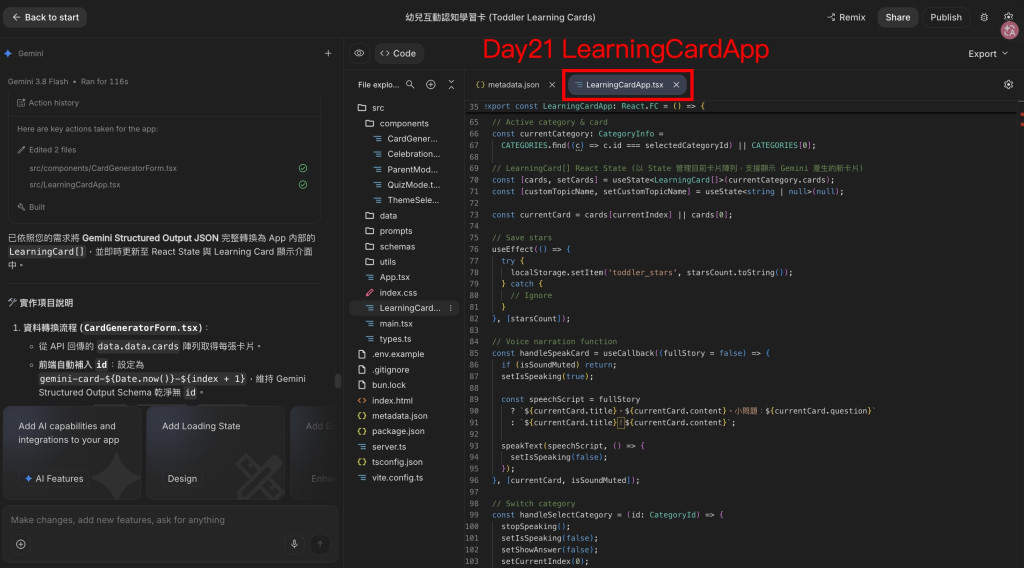Viewport: 1024px width, 568px height.
Task: Click the Design tag
Action: pos(182,479)
